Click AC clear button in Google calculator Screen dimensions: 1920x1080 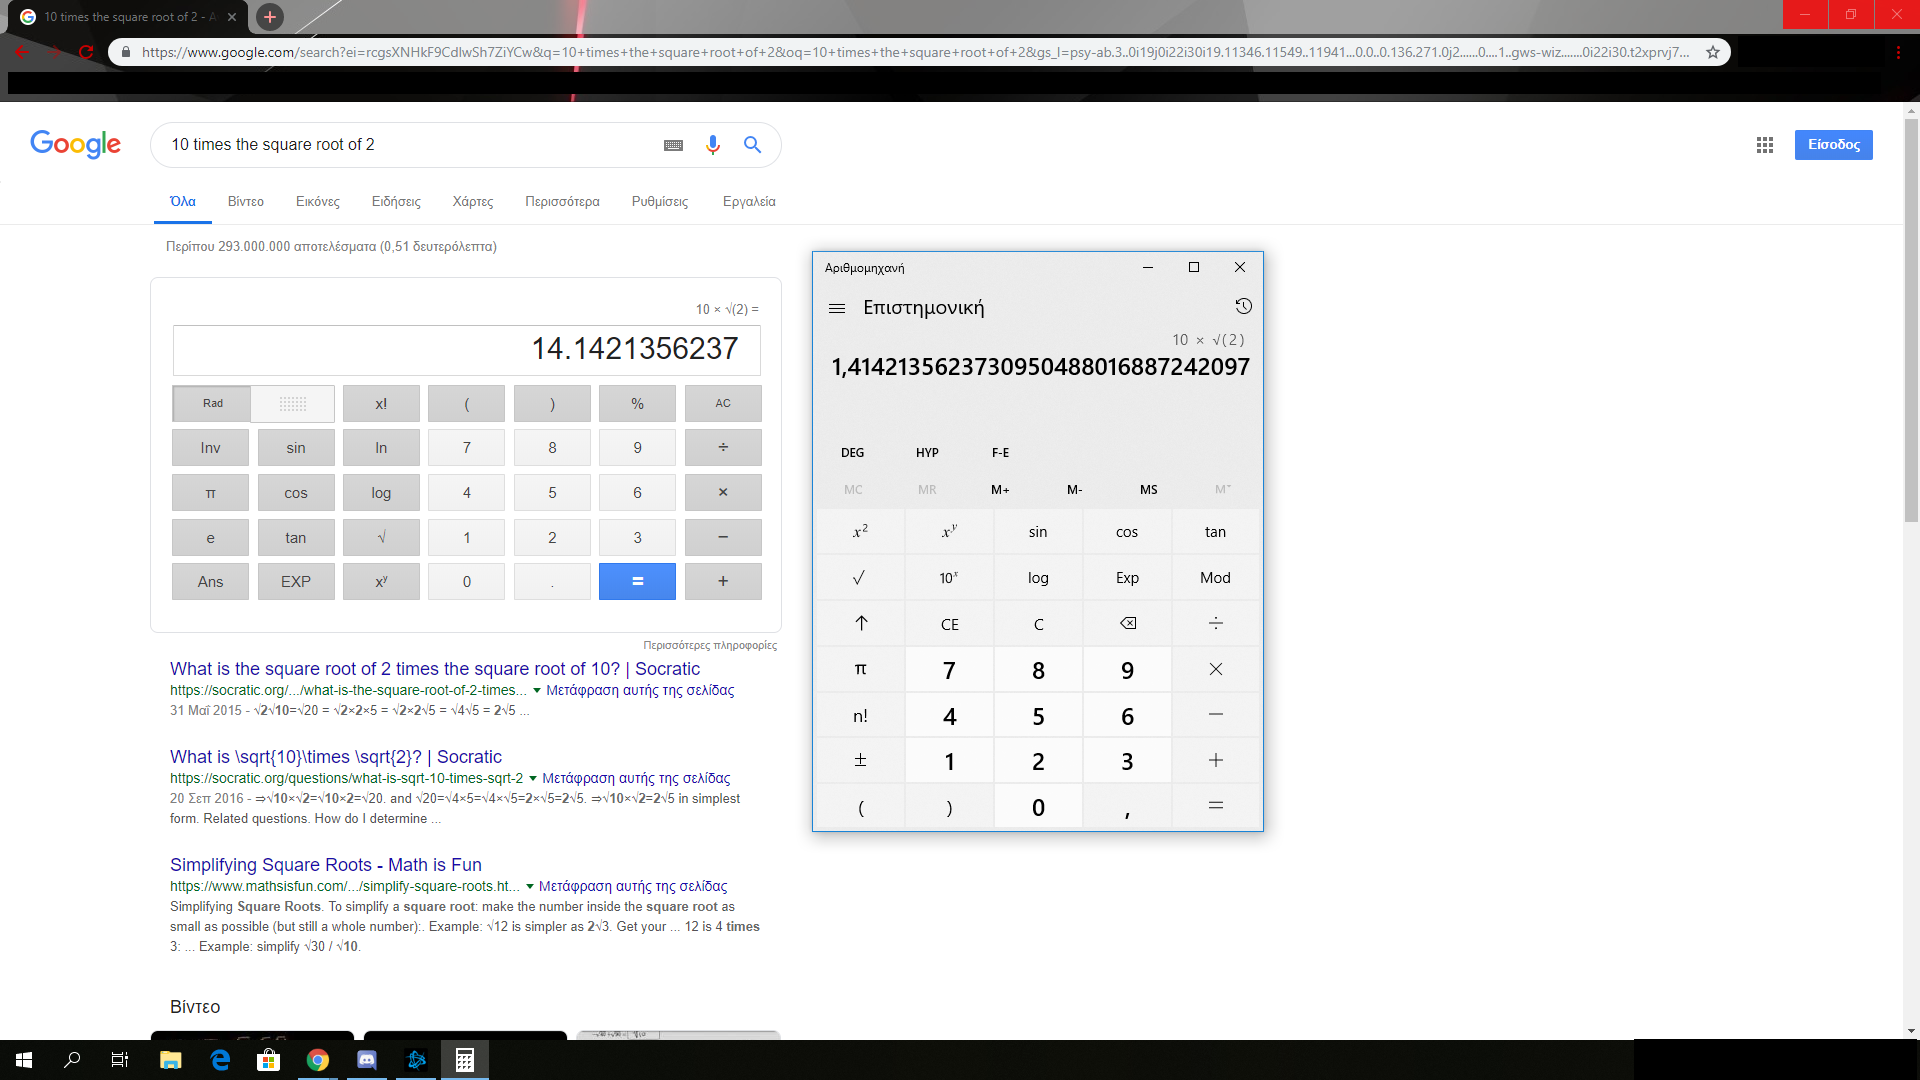[723, 403]
